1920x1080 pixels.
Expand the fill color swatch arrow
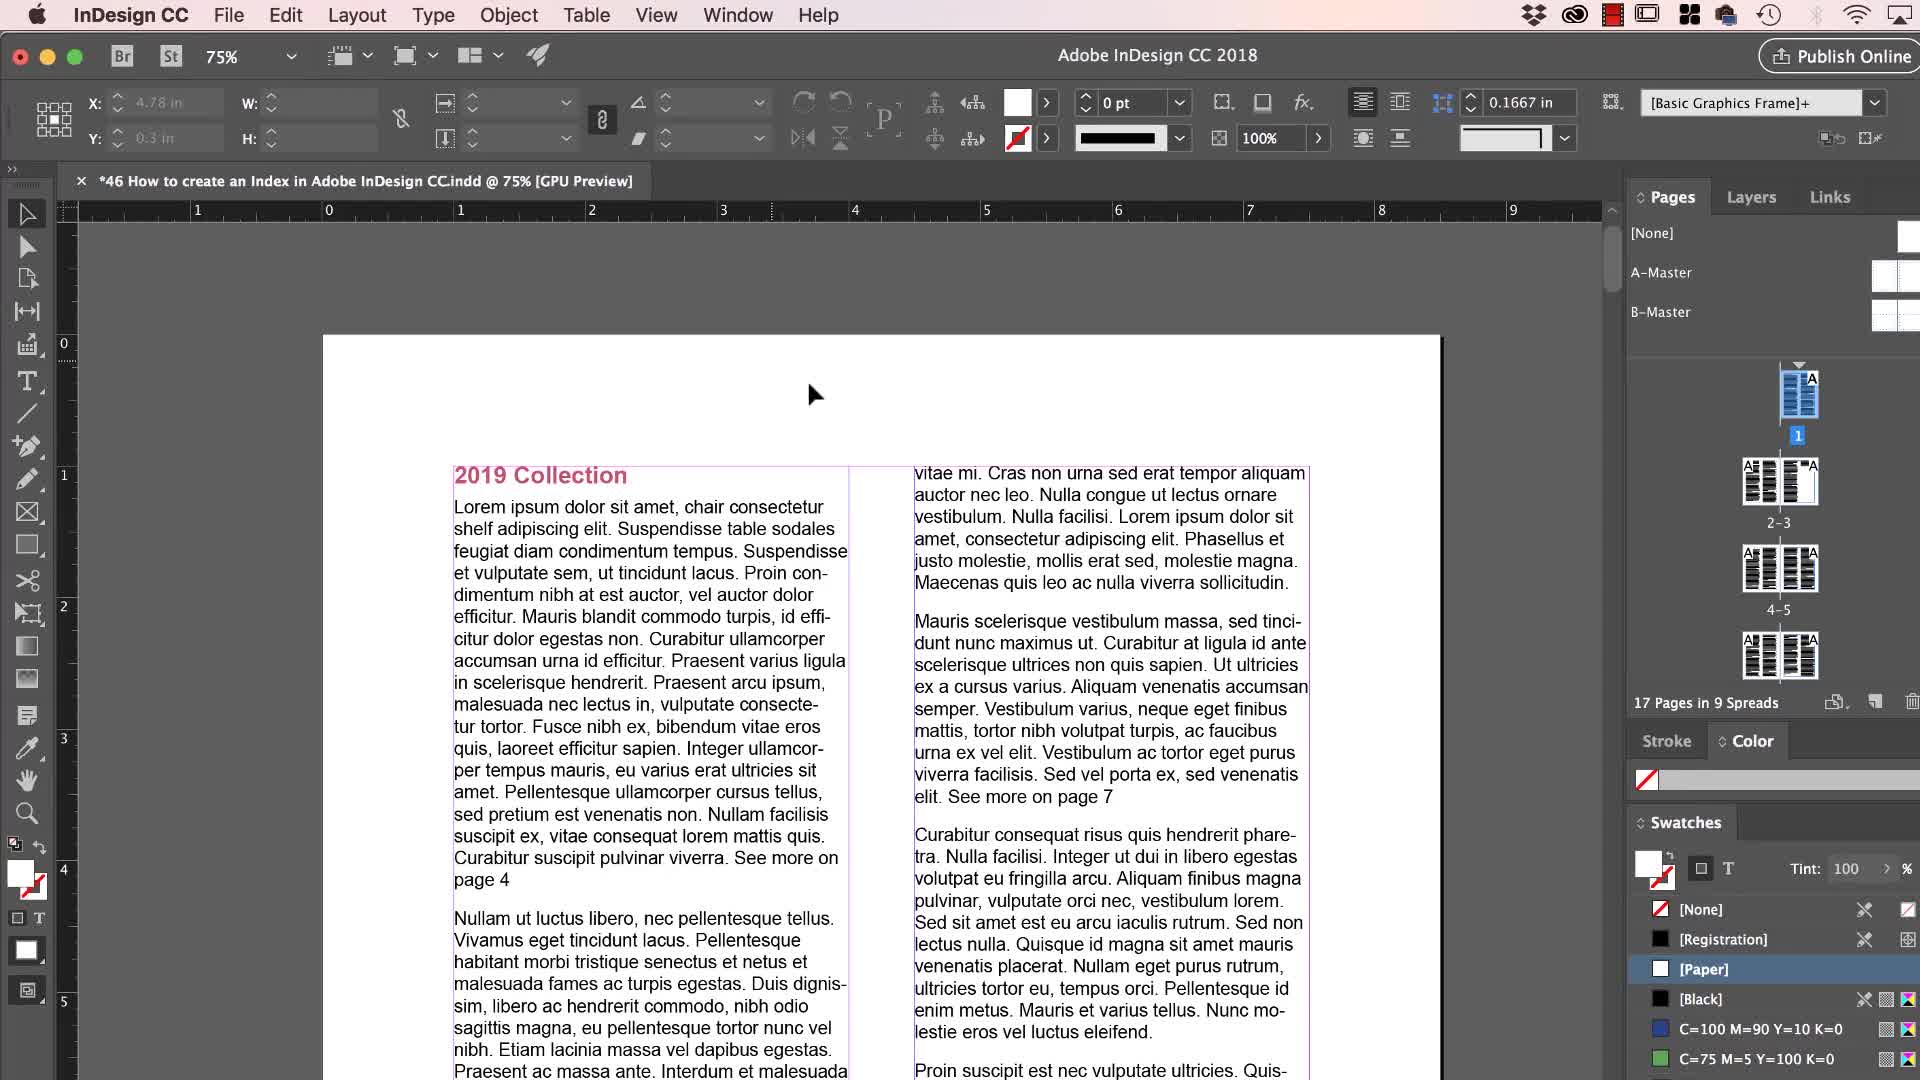(1047, 102)
